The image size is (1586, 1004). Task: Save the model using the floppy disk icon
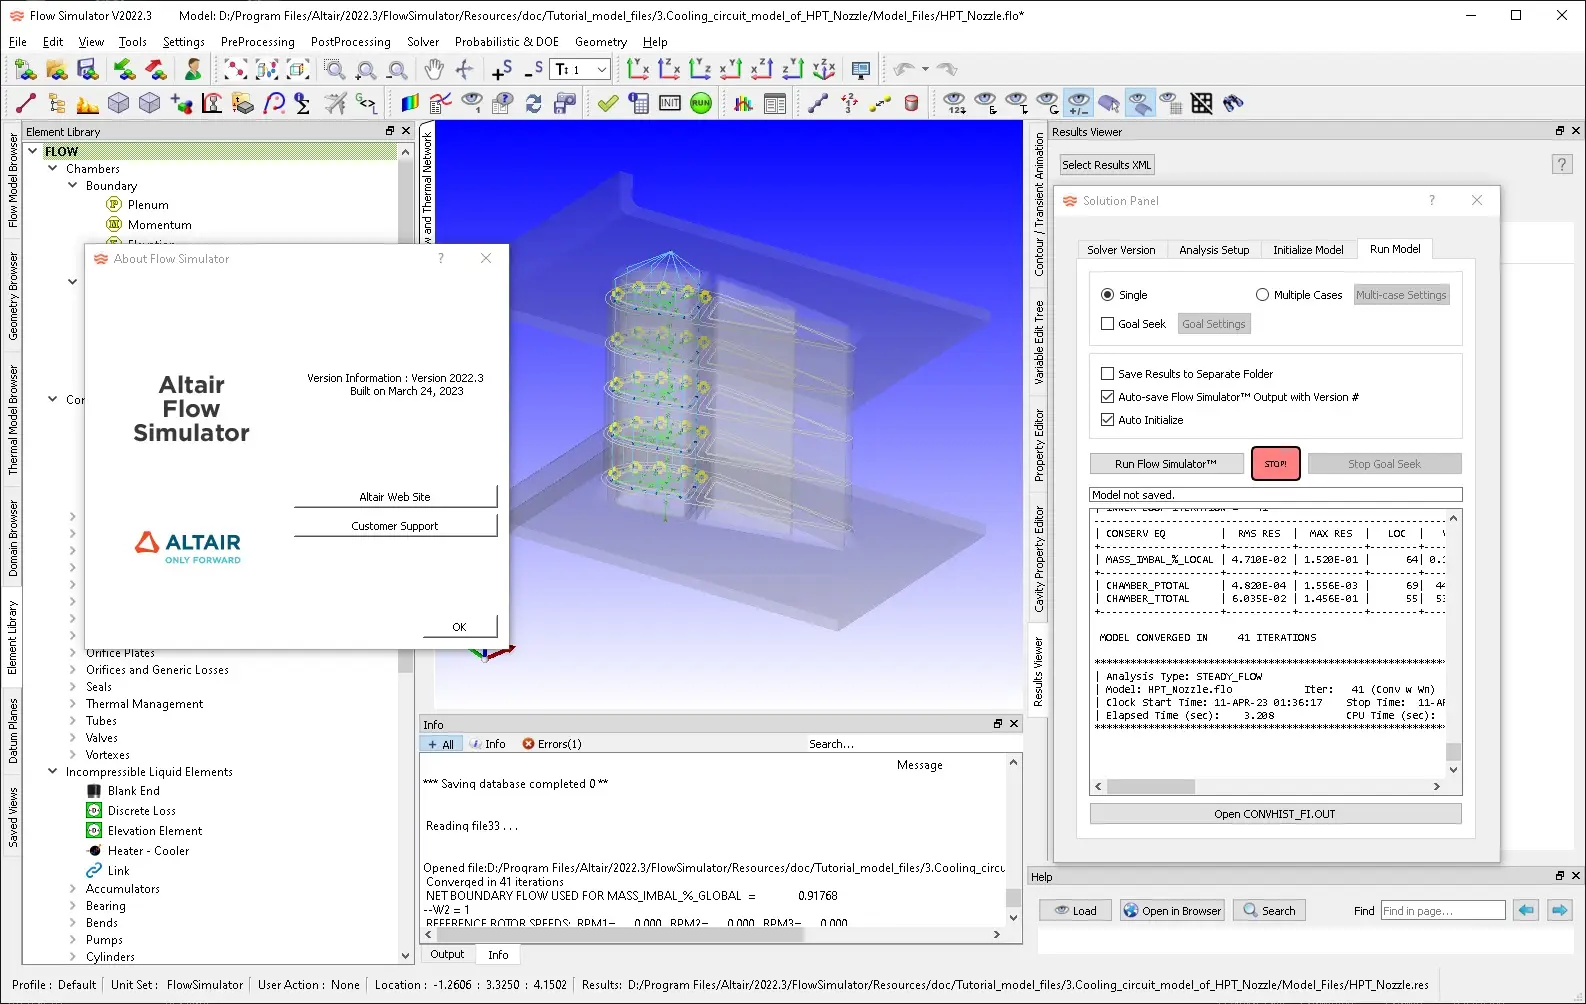click(x=87, y=69)
